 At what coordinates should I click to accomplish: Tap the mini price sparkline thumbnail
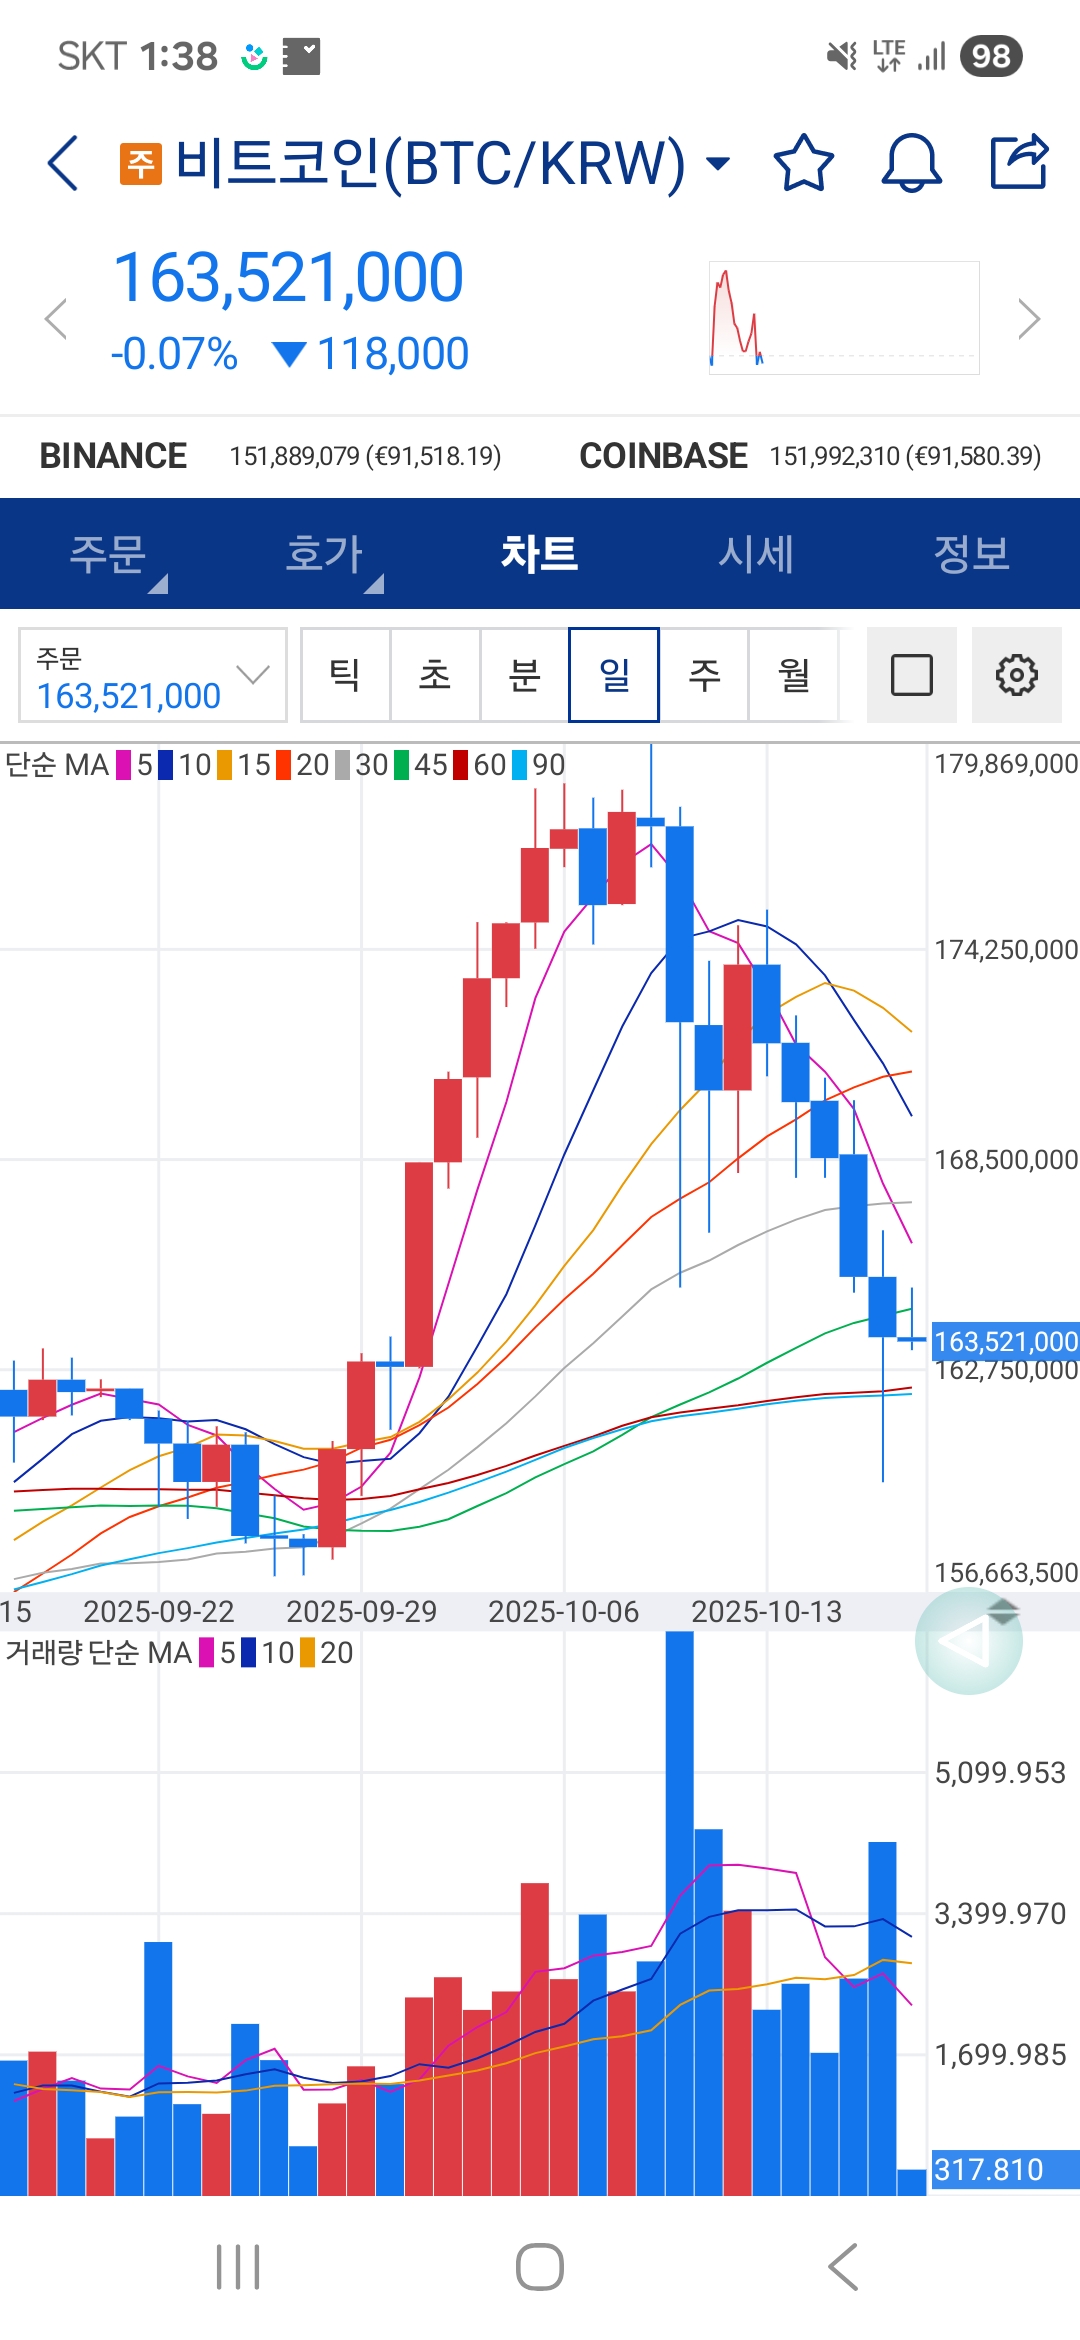[843, 318]
